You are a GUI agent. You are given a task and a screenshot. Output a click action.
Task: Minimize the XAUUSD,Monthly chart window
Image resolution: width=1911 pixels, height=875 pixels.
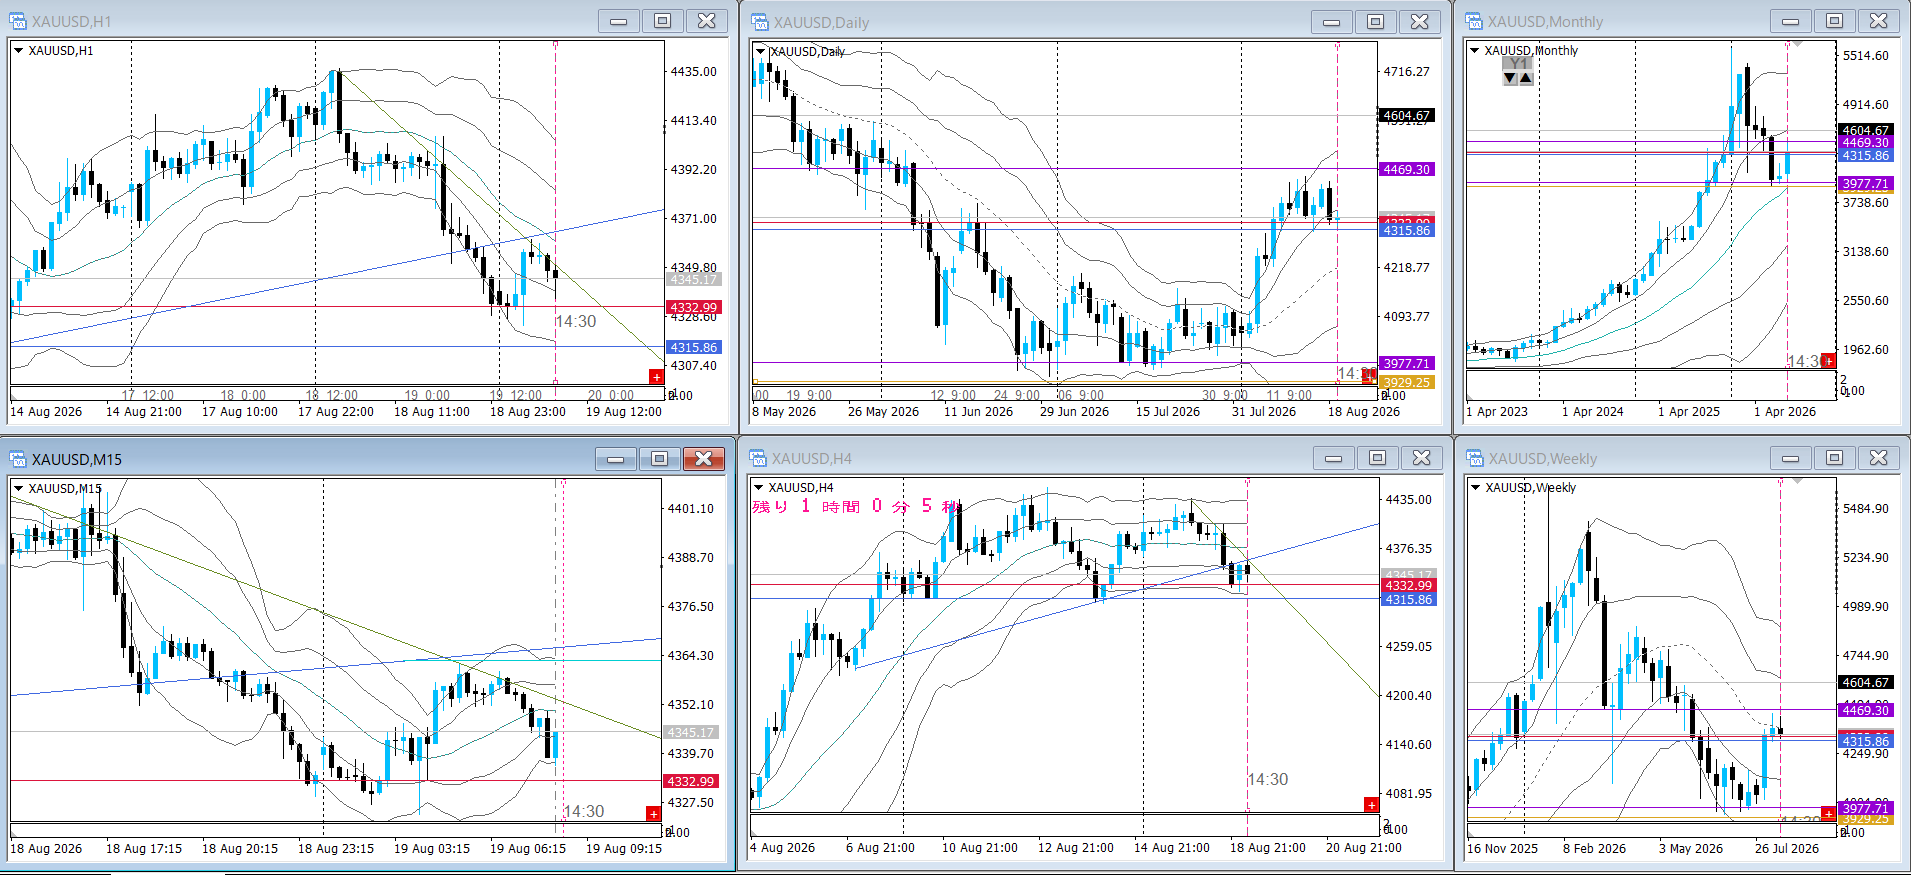coord(1791,21)
